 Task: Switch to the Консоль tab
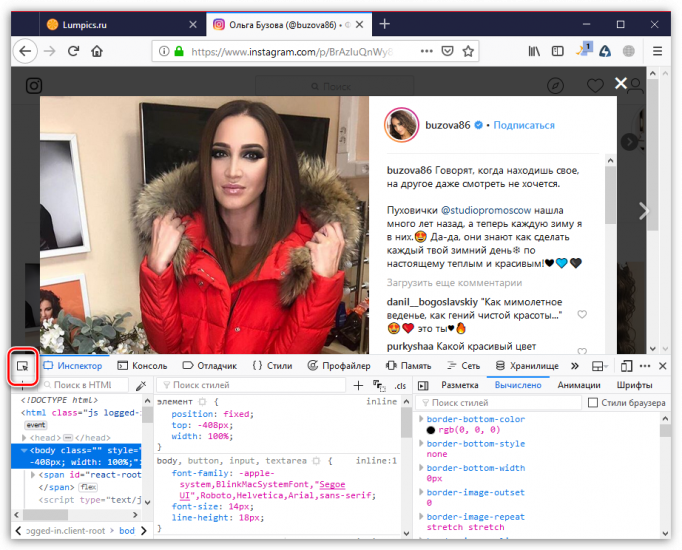[142, 367]
